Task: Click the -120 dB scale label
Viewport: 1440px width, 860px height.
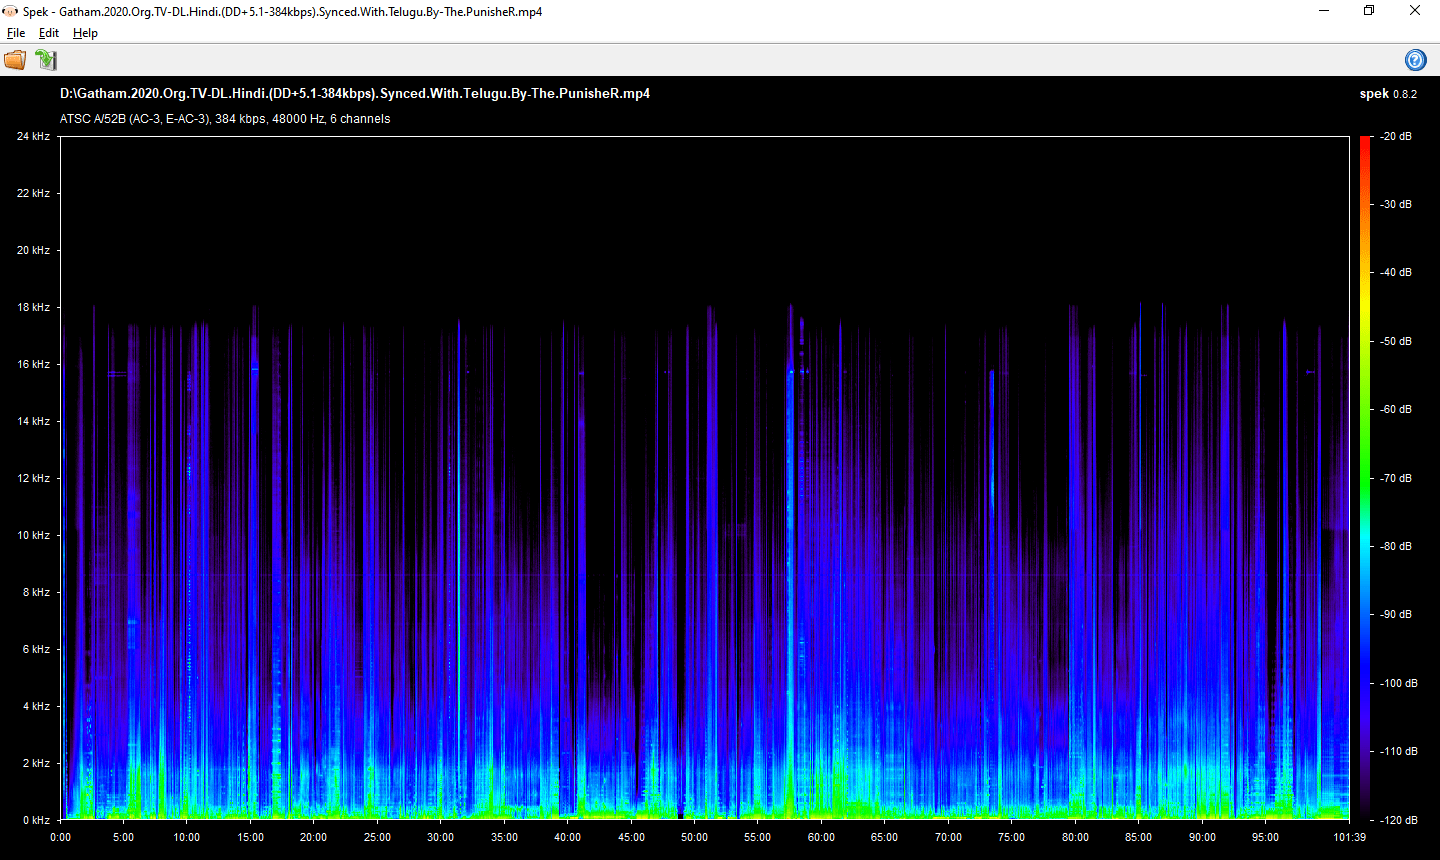Action: (1398, 820)
